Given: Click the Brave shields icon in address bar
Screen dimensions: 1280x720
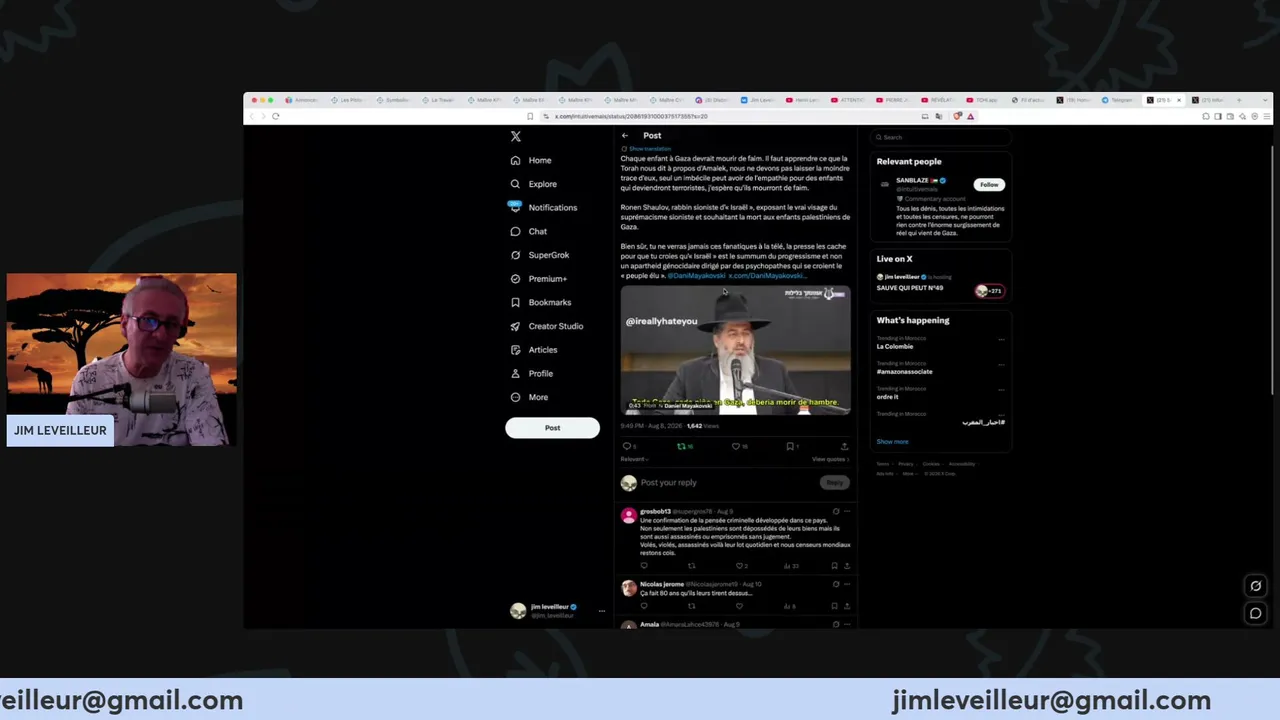Looking at the screenshot, I should 957,116.
